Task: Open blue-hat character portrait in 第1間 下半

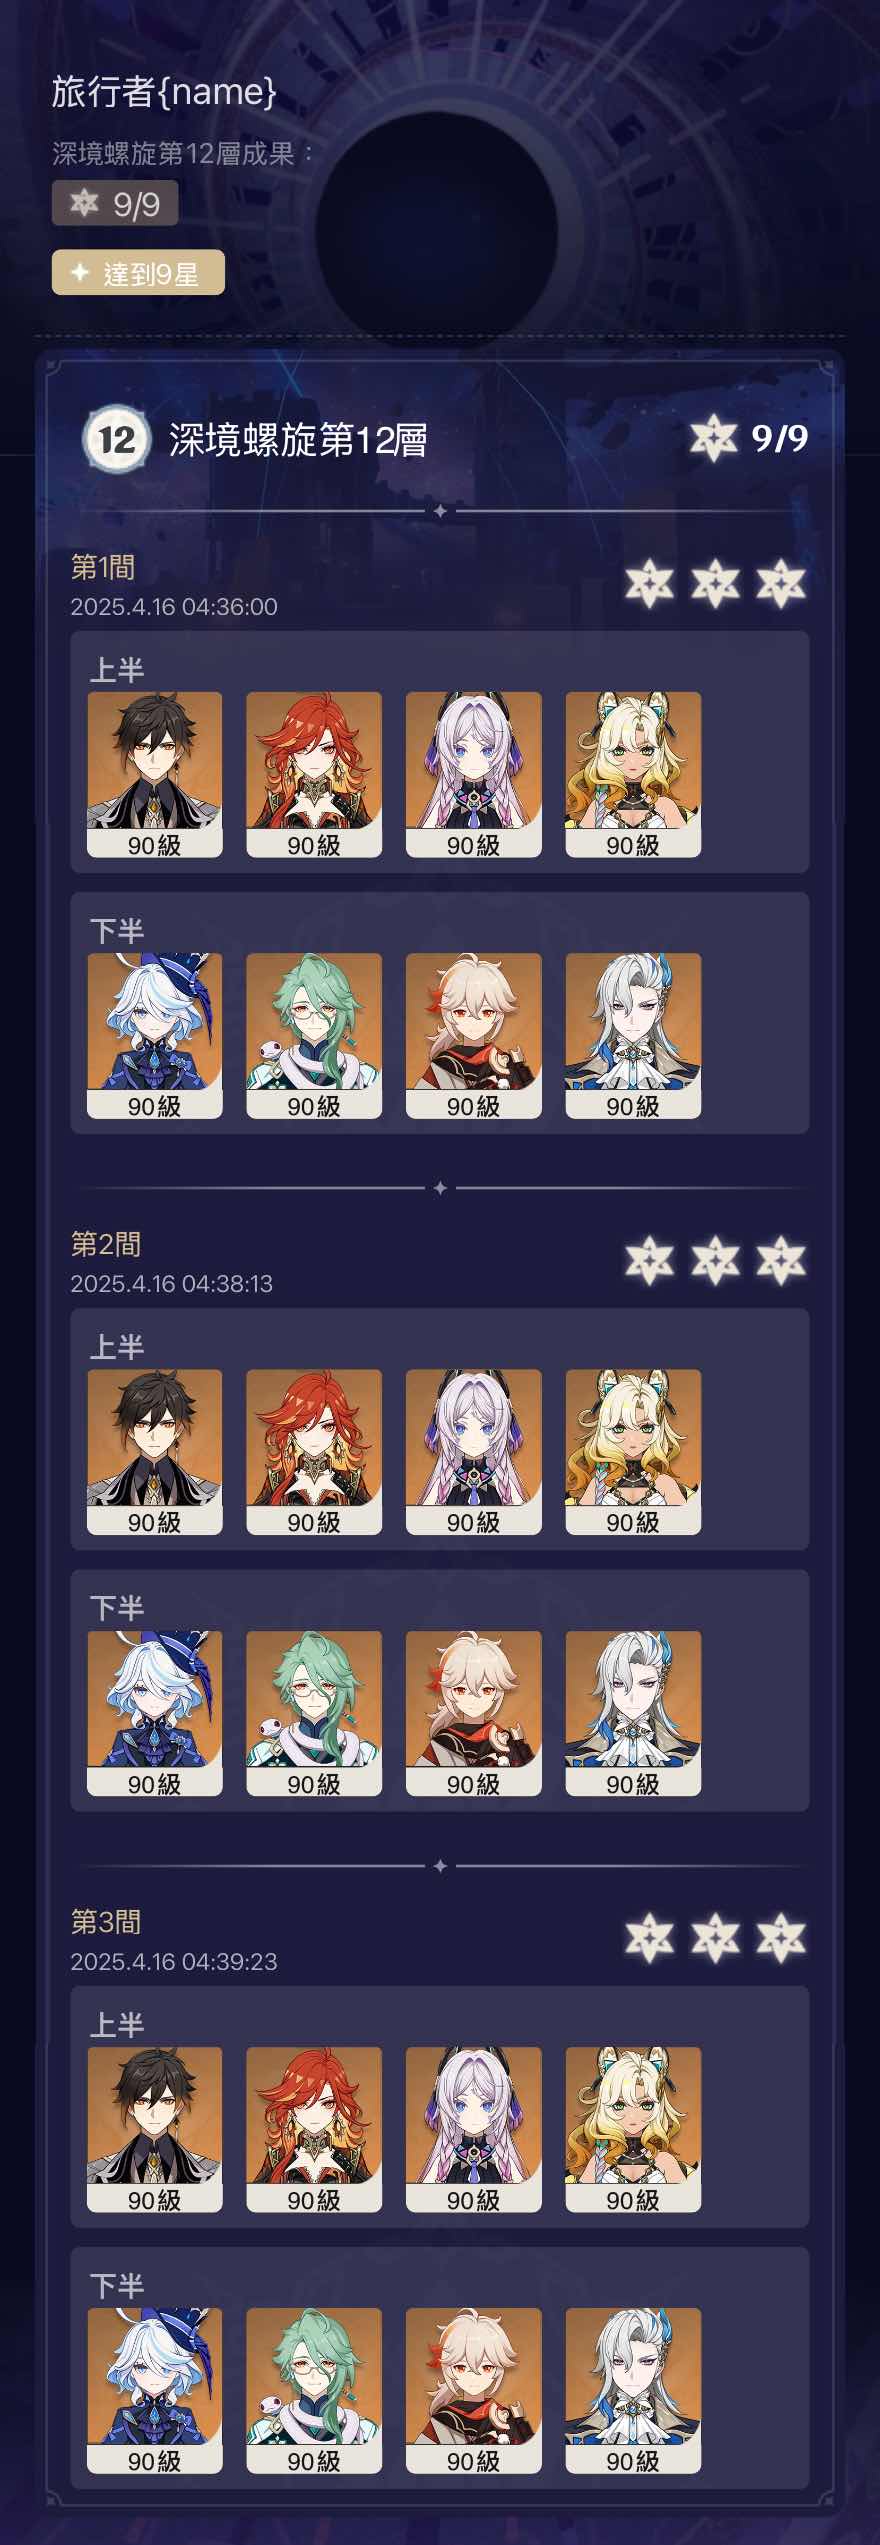Action: coord(155,1036)
